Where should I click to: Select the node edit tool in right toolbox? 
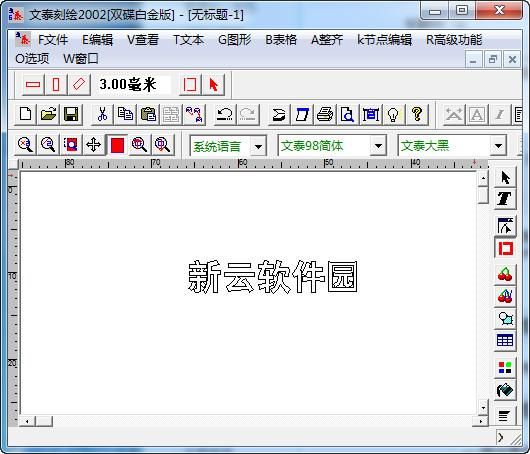coord(505,226)
